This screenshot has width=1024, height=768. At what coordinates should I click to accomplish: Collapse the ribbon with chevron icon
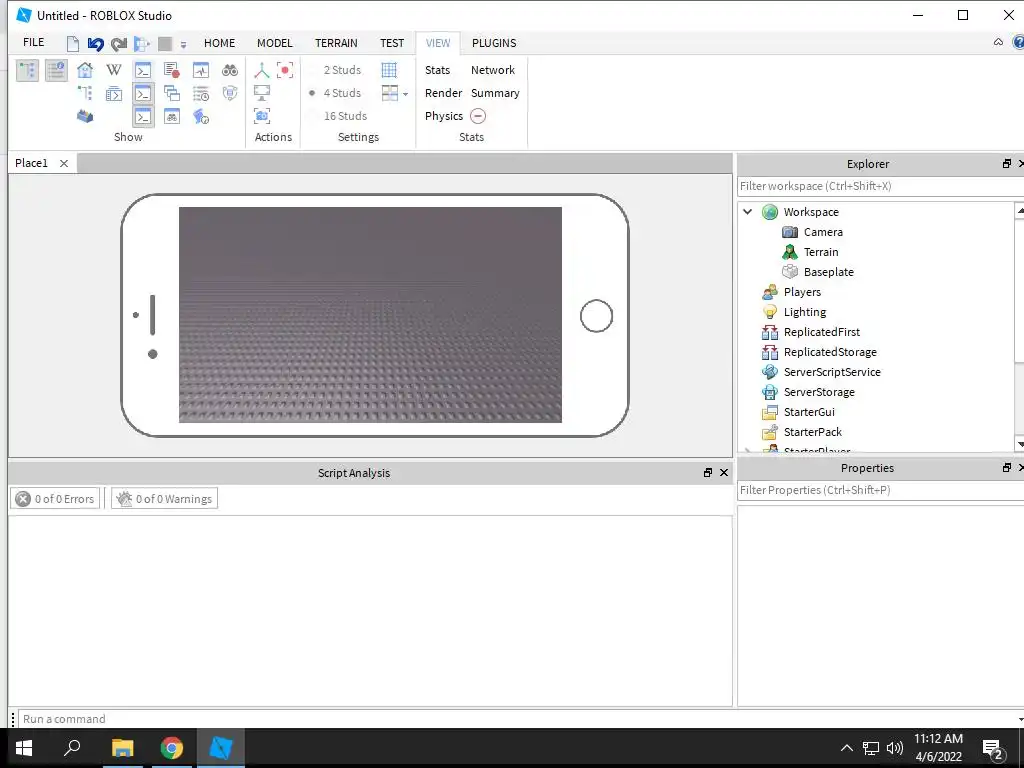(x=998, y=42)
